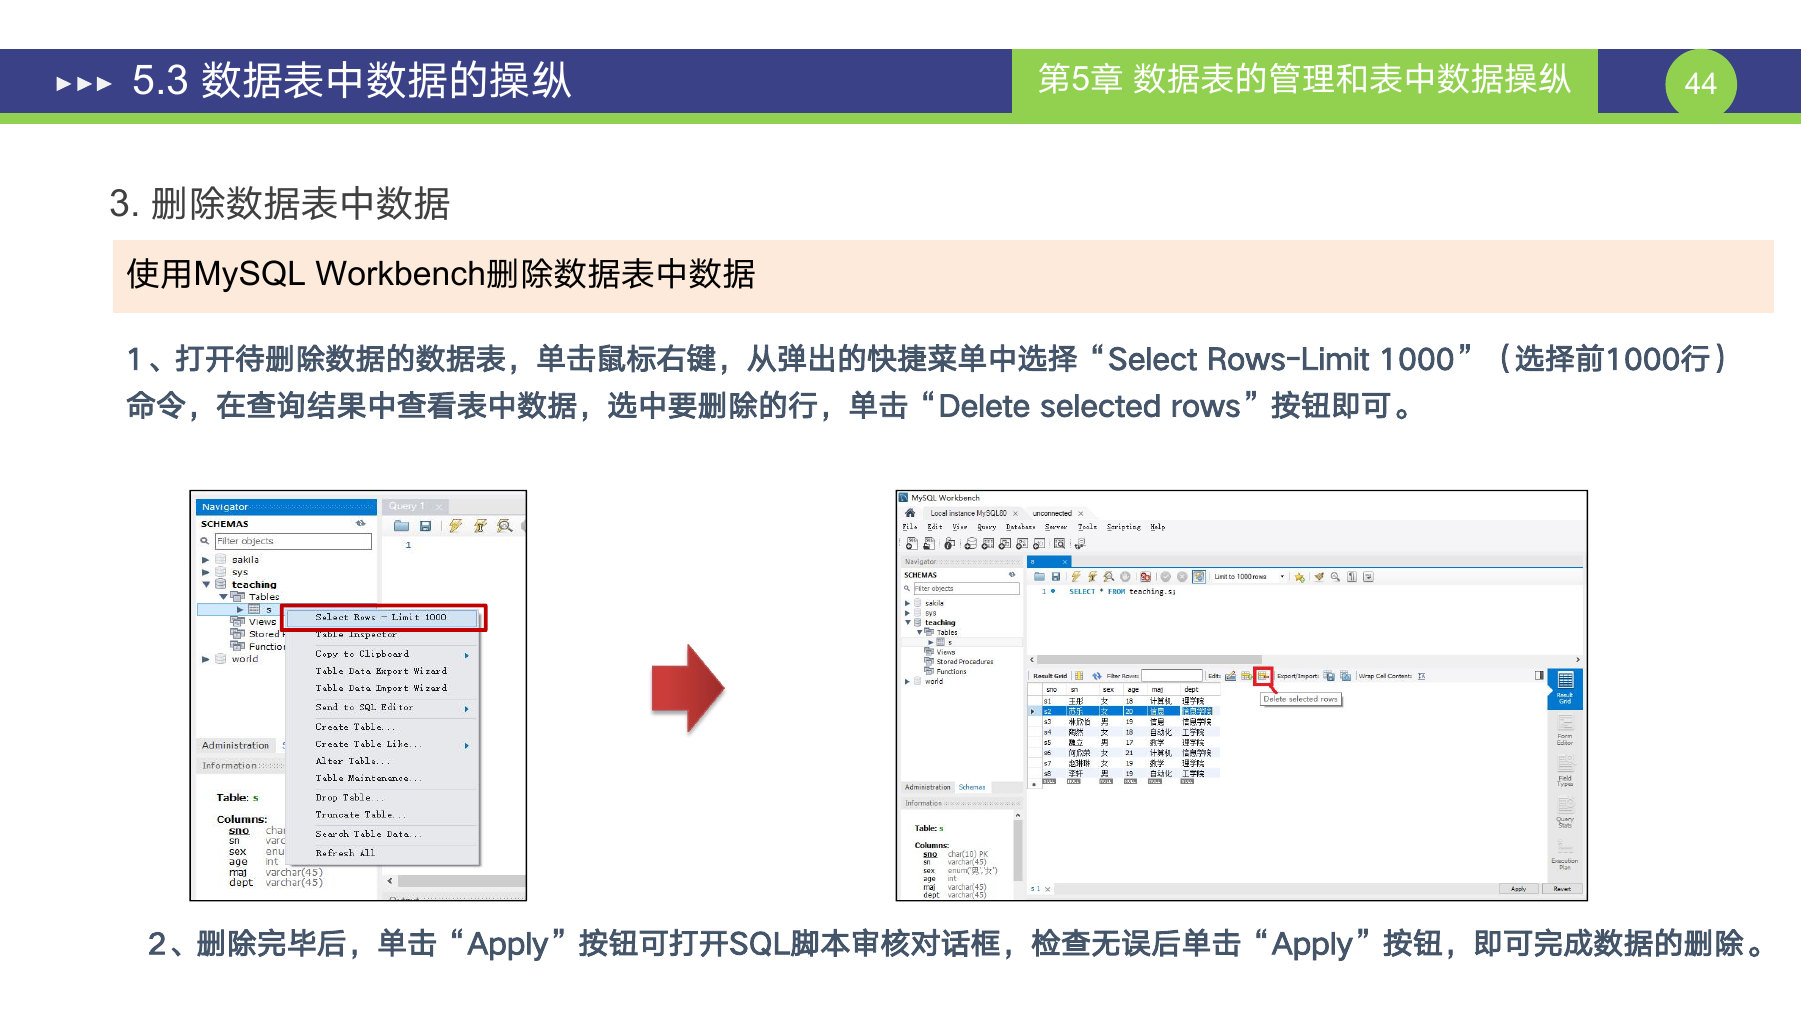Choose Select Rows - Limit 1000 menu item
The width and height of the screenshot is (1801, 1013).
[x=383, y=617]
